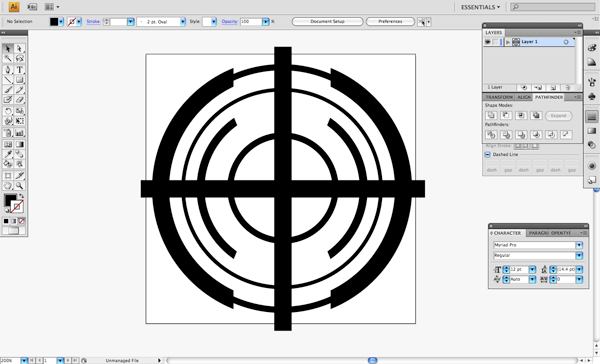Screen dimensions: 600x364
Task: Open the 2 pt. Oval brush dropdown
Action: [x=183, y=22]
